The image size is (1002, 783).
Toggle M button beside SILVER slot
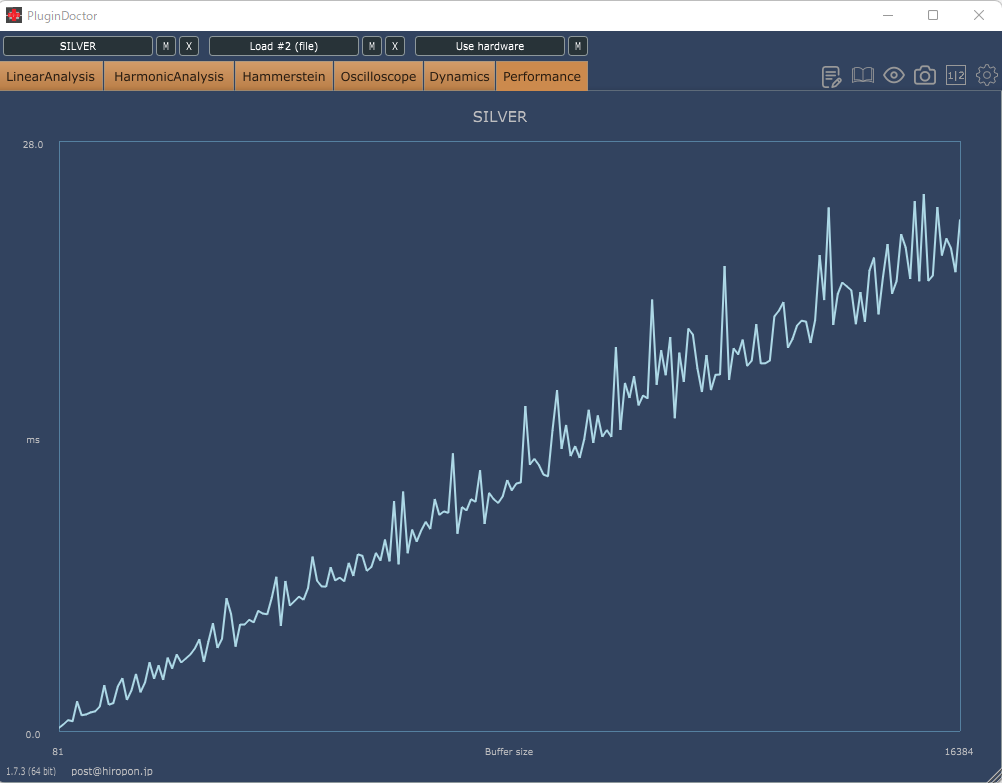(x=166, y=46)
